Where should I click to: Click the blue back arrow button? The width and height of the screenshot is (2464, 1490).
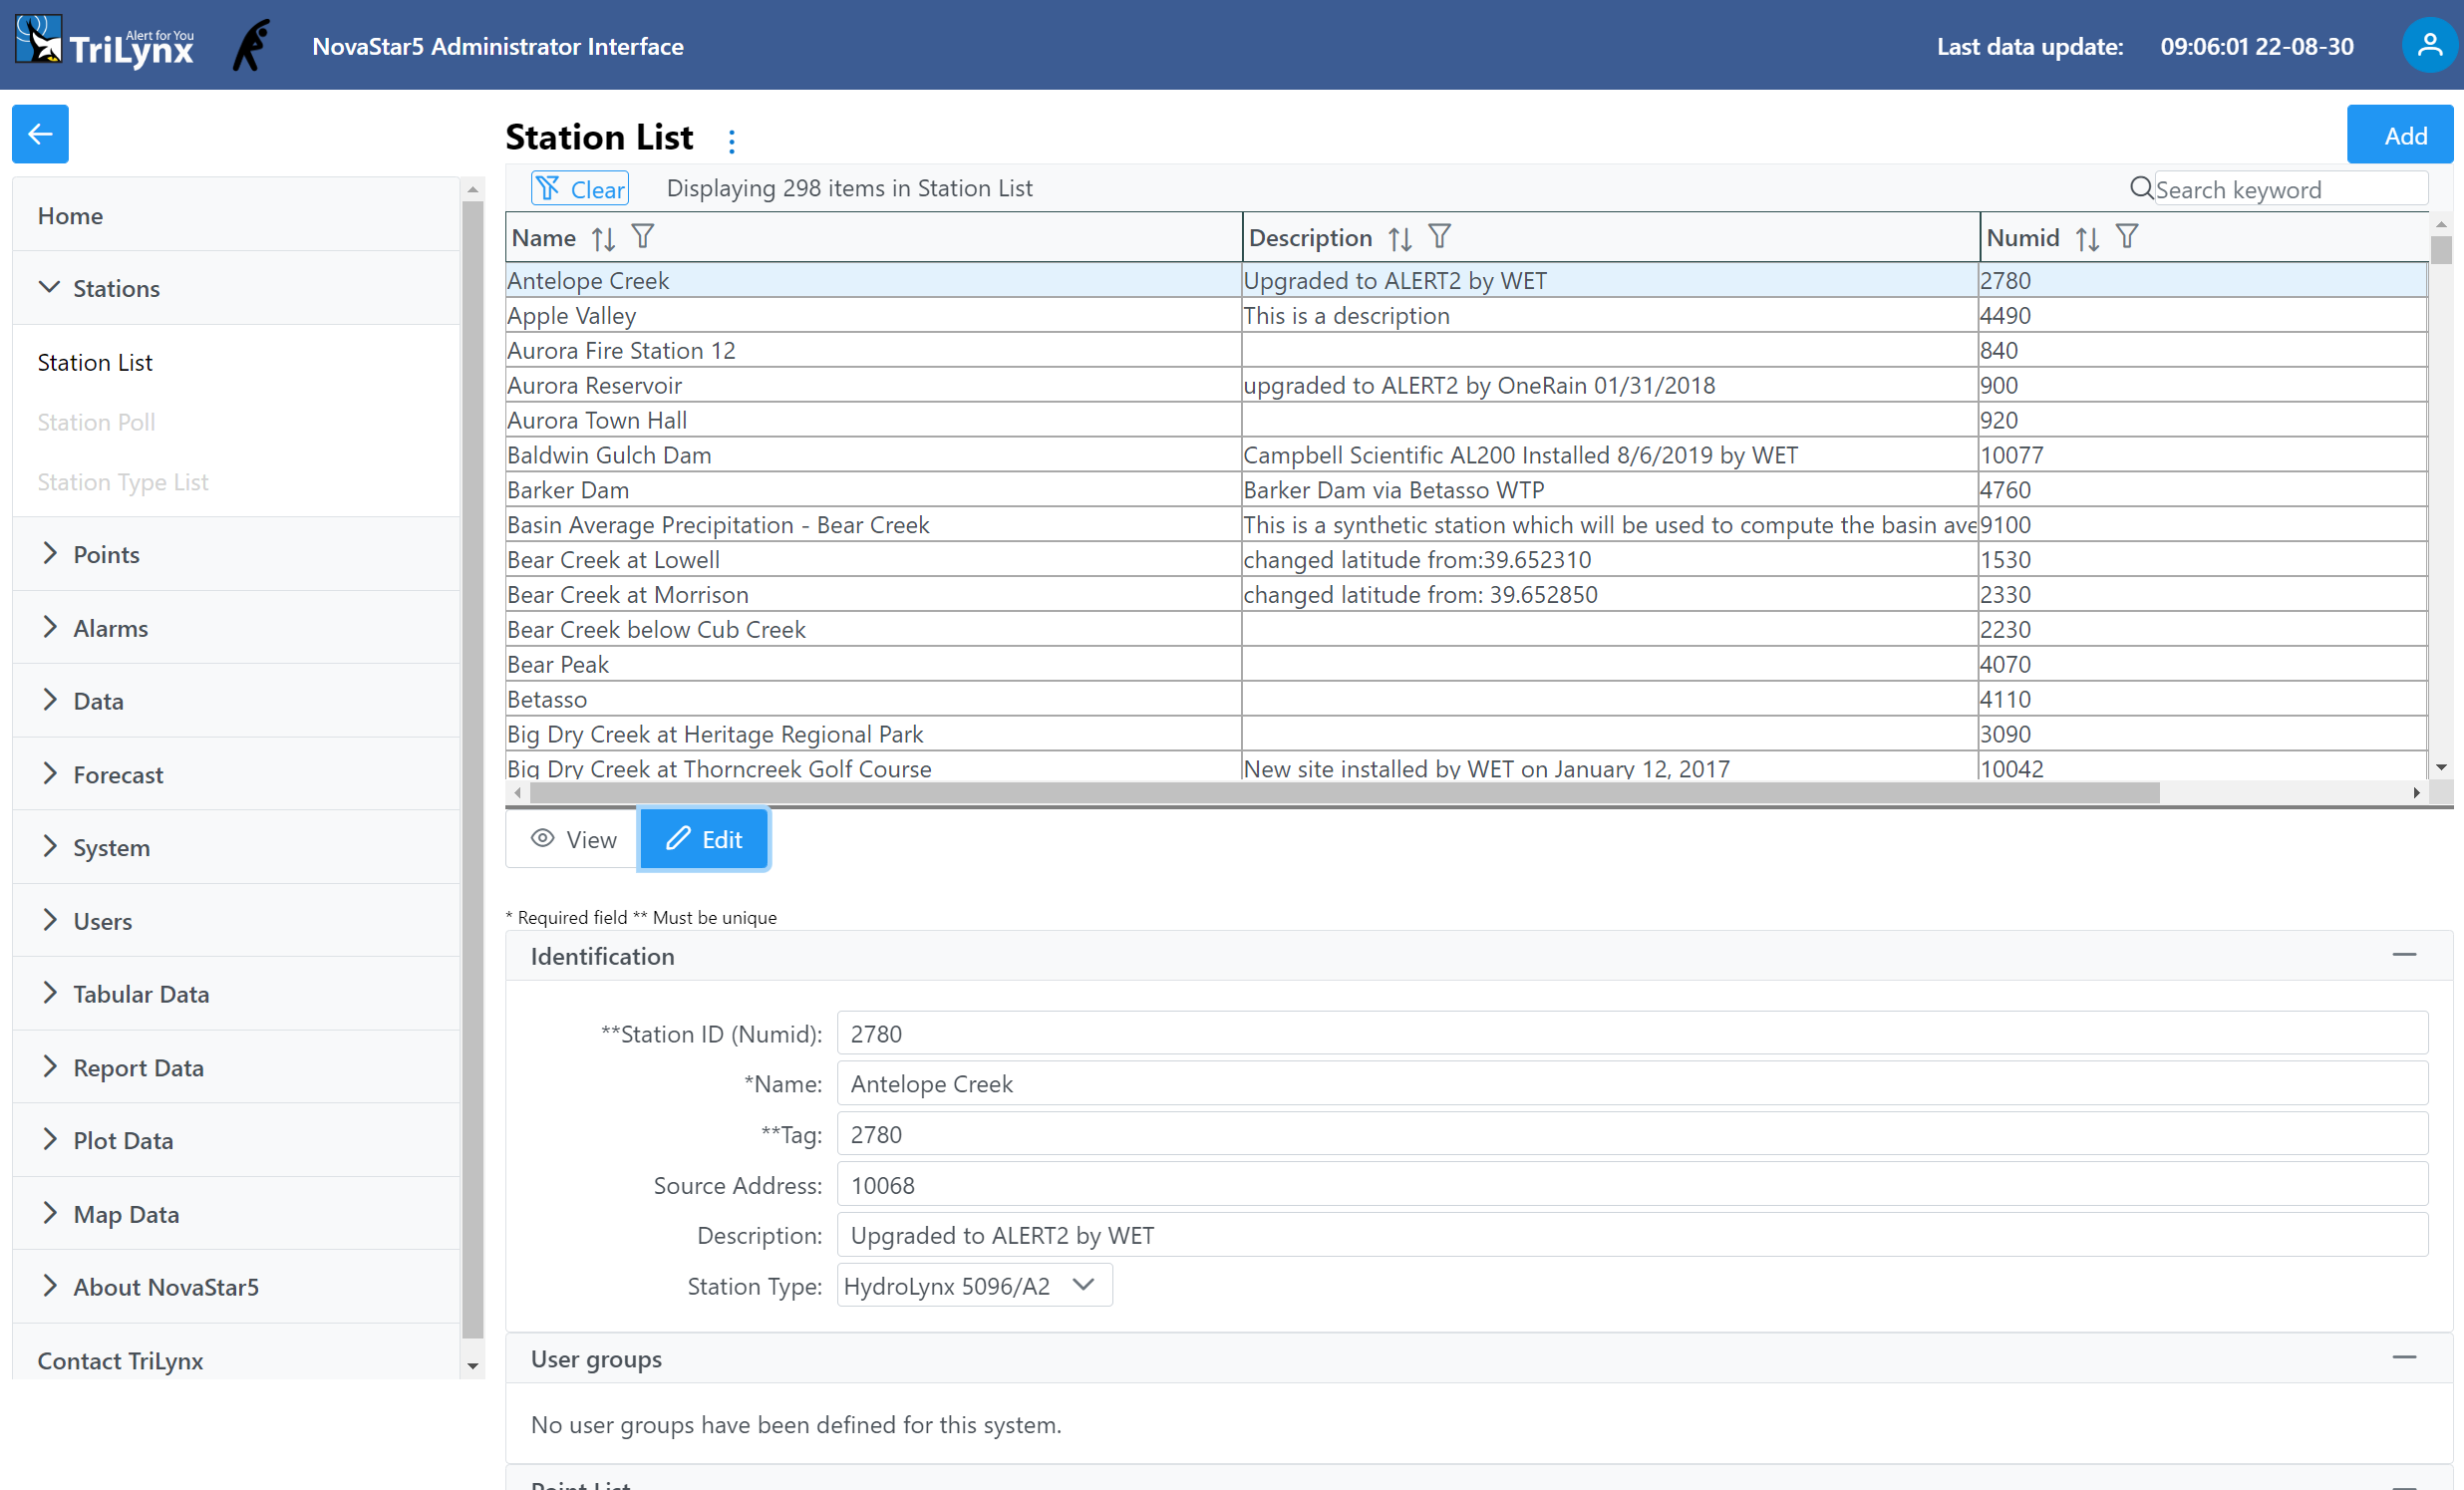coord(40,133)
